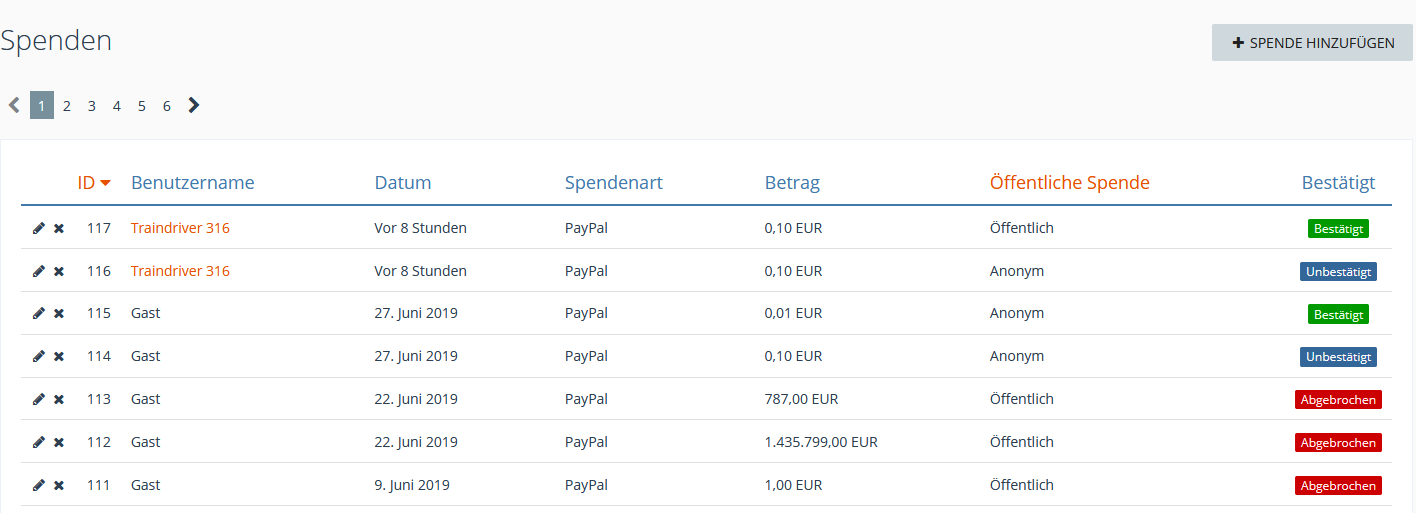Screen dimensions: 1416x513
Task: Click the Abgebrochen badge of donation 113
Action: pyautogui.click(x=1338, y=400)
